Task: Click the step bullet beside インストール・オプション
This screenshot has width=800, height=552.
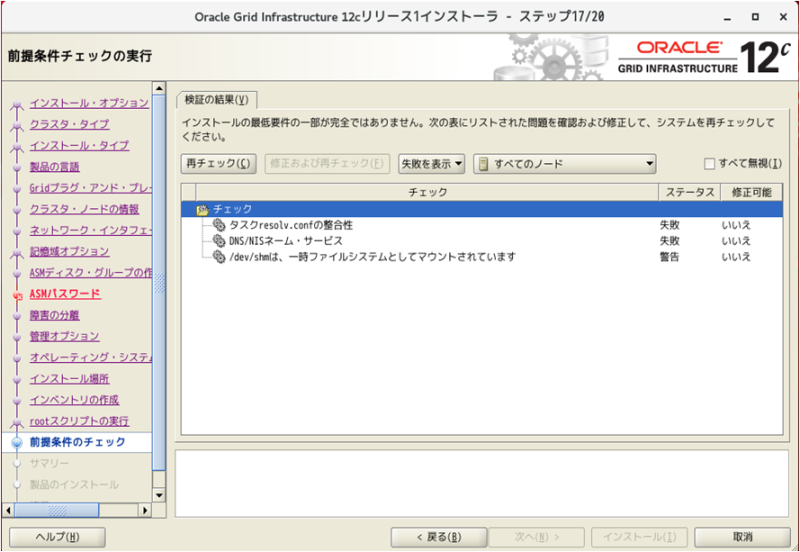Action: click(x=17, y=105)
